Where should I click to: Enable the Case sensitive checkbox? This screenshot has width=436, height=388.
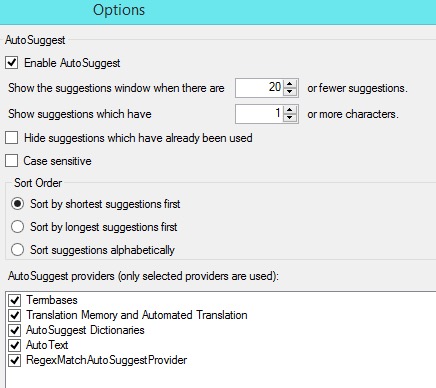point(12,161)
